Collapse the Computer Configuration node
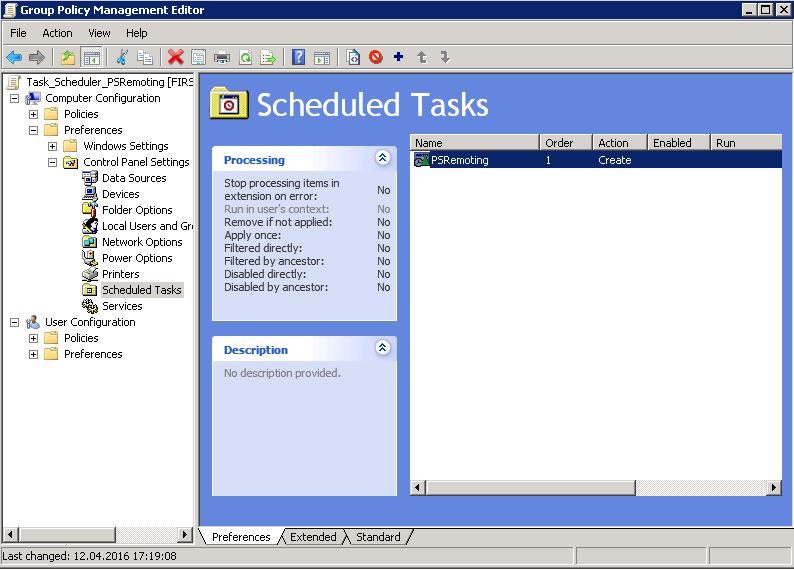 coord(15,98)
